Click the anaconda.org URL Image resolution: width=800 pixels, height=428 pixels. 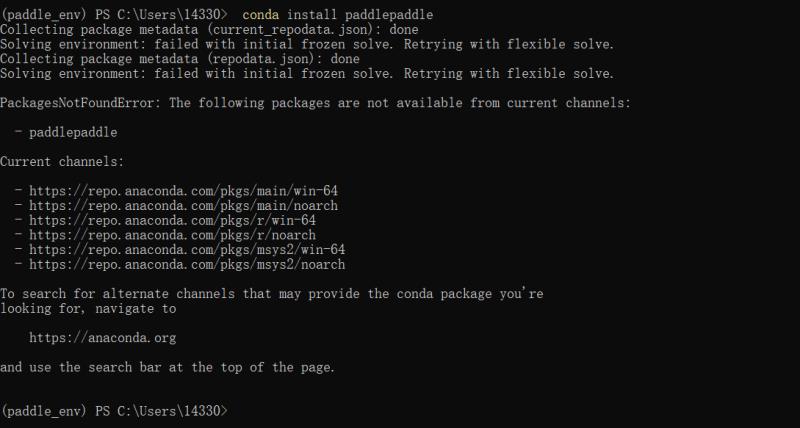[x=103, y=338]
